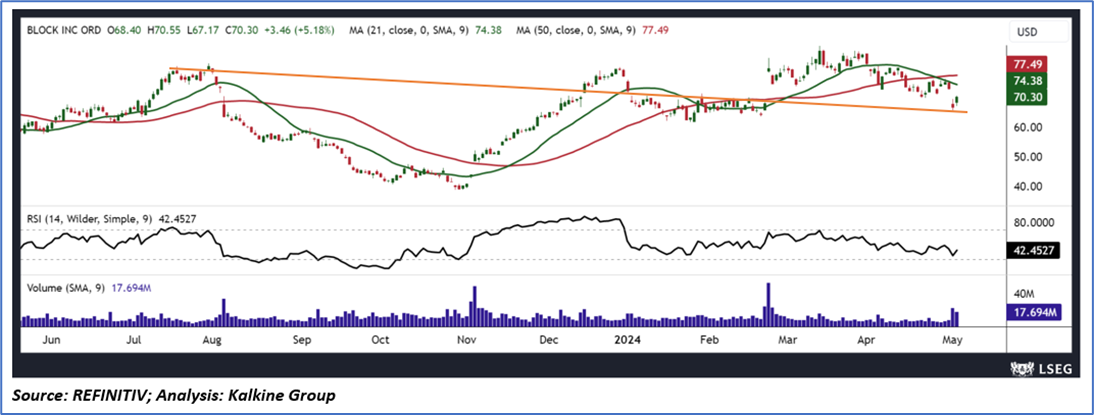Click the tallest volume bar near March
This screenshot has height=415, width=1094.
[x=768, y=304]
